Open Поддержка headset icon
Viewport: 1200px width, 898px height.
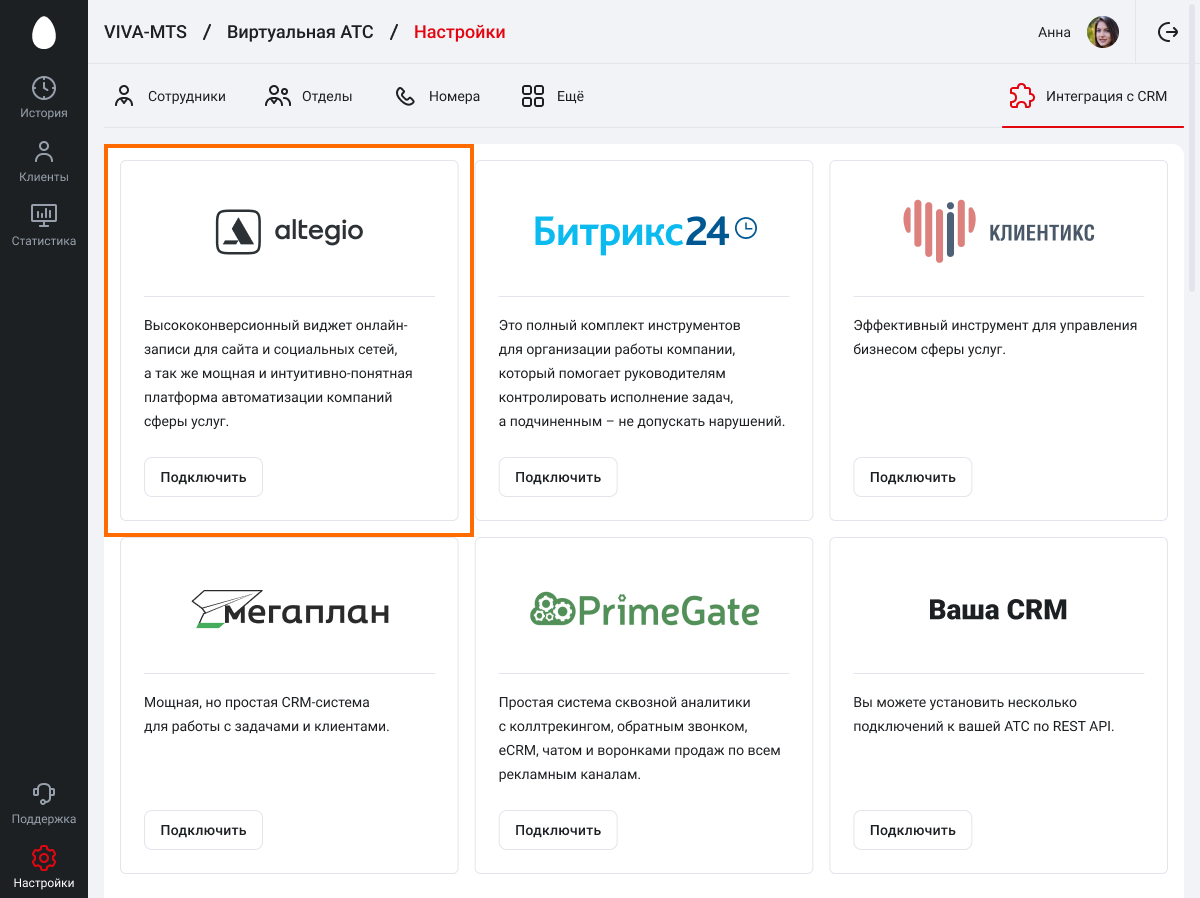[x=43, y=794]
